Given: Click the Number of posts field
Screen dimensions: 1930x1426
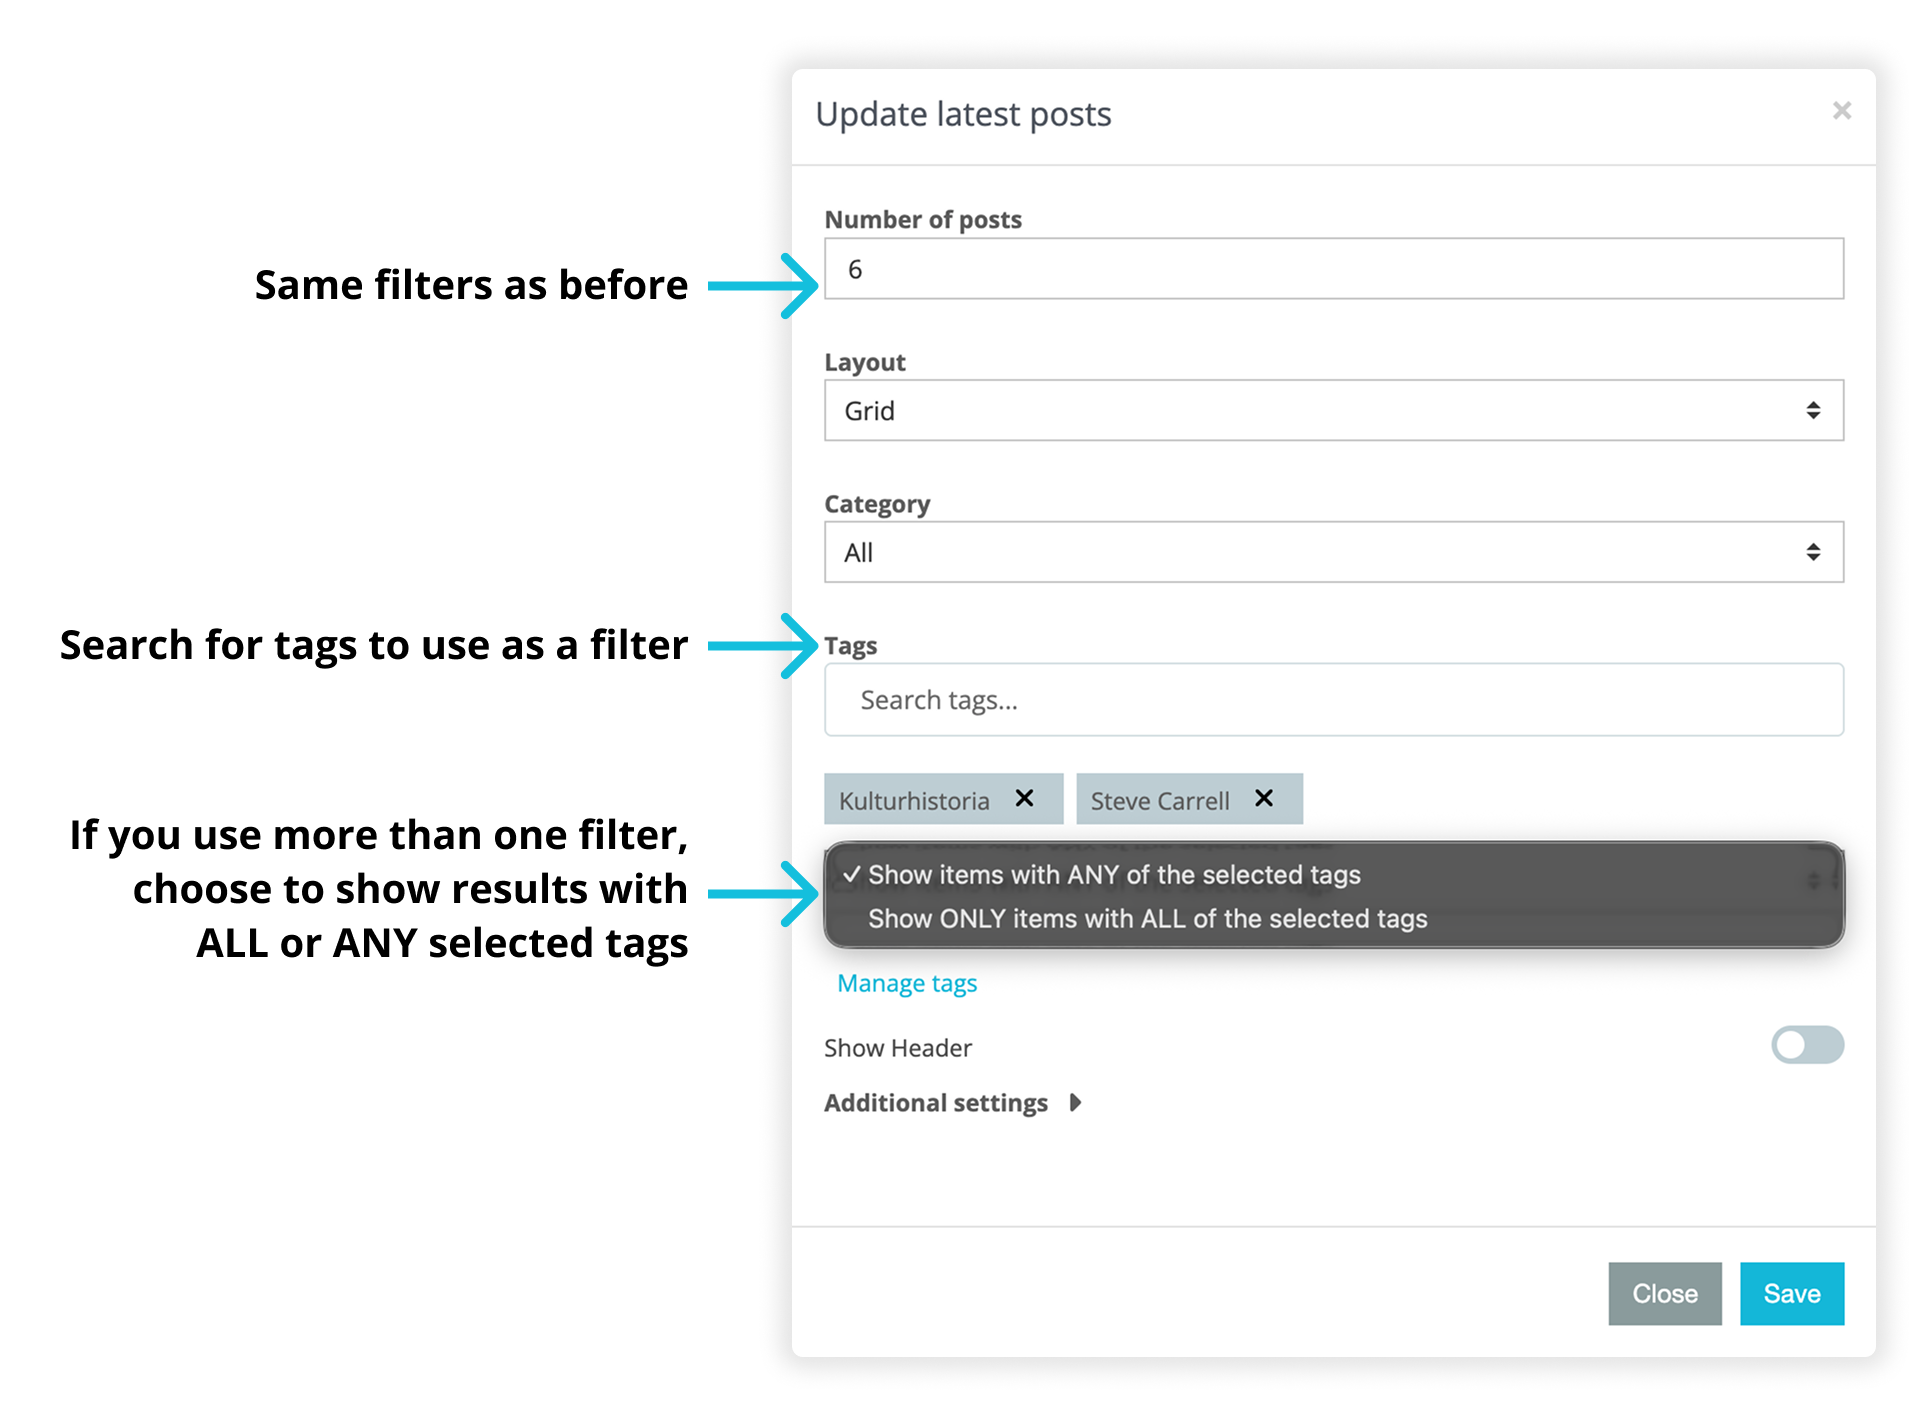Looking at the screenshot, I should point(1333,269).
